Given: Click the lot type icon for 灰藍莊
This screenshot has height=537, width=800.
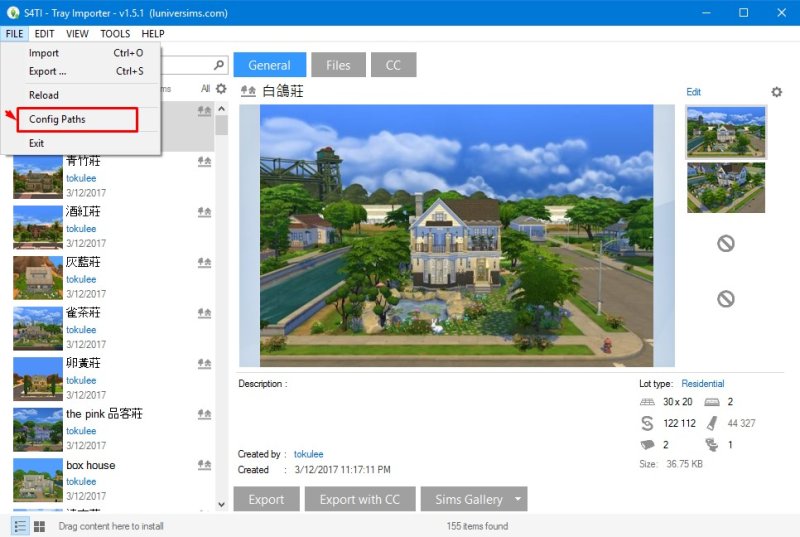Looking at the screenshot, I should coord(205,263).
